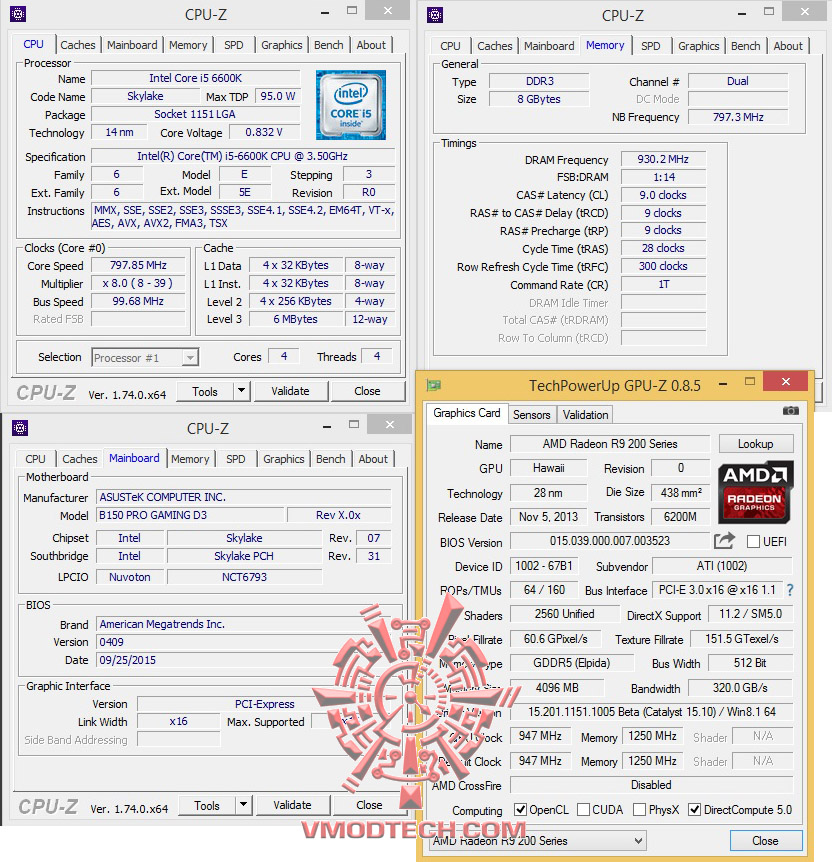Expand Tools arrow in Mainboard window
Screen dimensions: 832x862
244,805
